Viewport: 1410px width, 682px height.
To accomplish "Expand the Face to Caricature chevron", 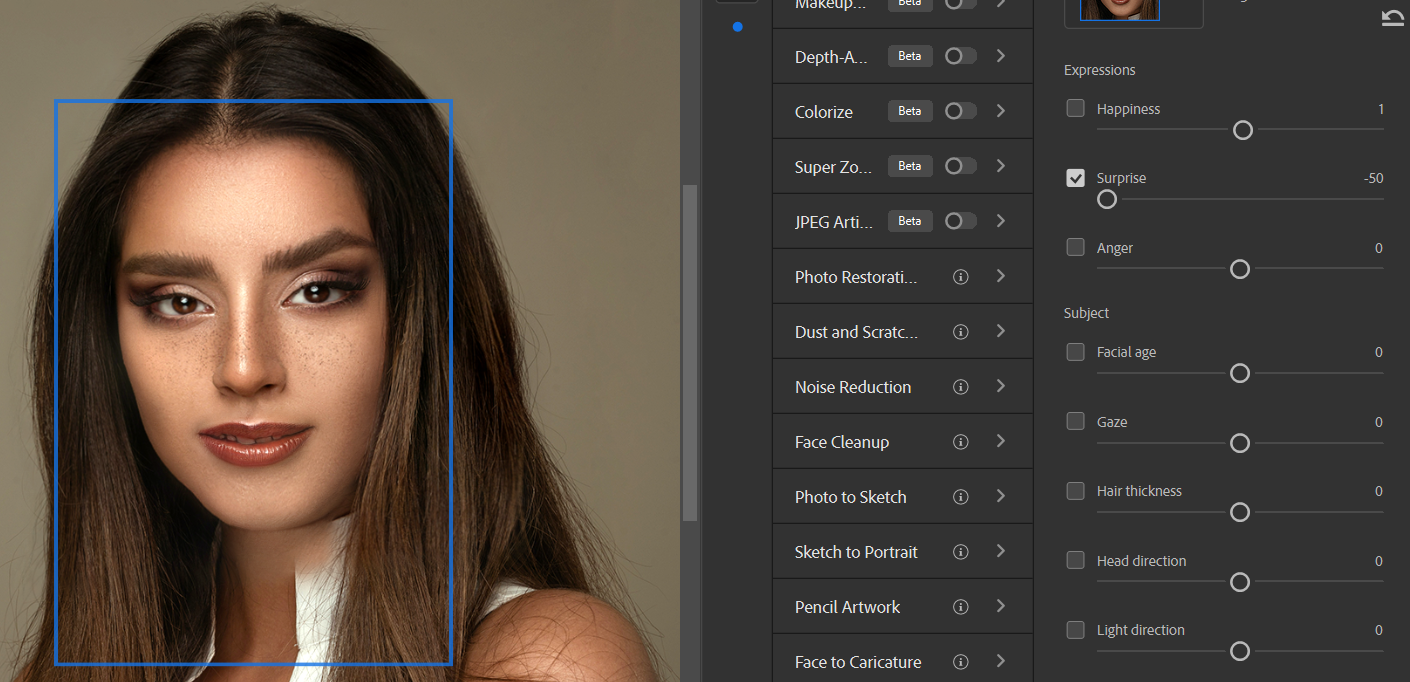I will [1001, 661].
